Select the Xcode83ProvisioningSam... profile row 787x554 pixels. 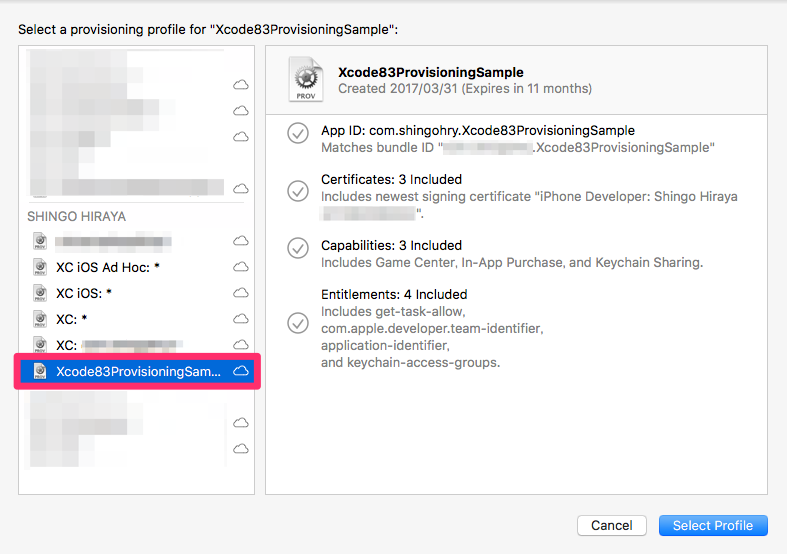click(x=137, y=371)
